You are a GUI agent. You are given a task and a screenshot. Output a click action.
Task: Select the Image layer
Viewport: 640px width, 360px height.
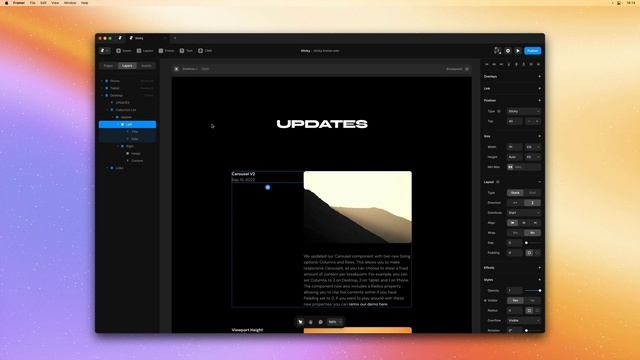[x=127, y=153]
